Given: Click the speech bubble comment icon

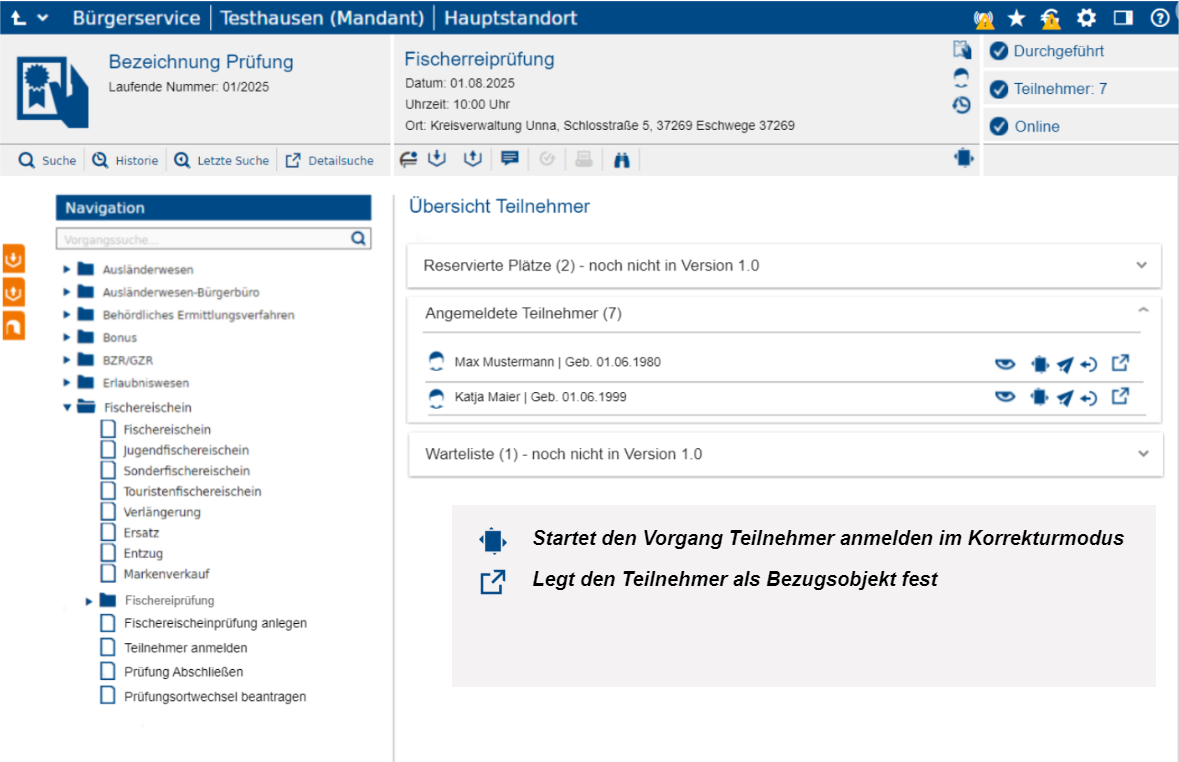Looking at the screenshot, I should (509, 159).
